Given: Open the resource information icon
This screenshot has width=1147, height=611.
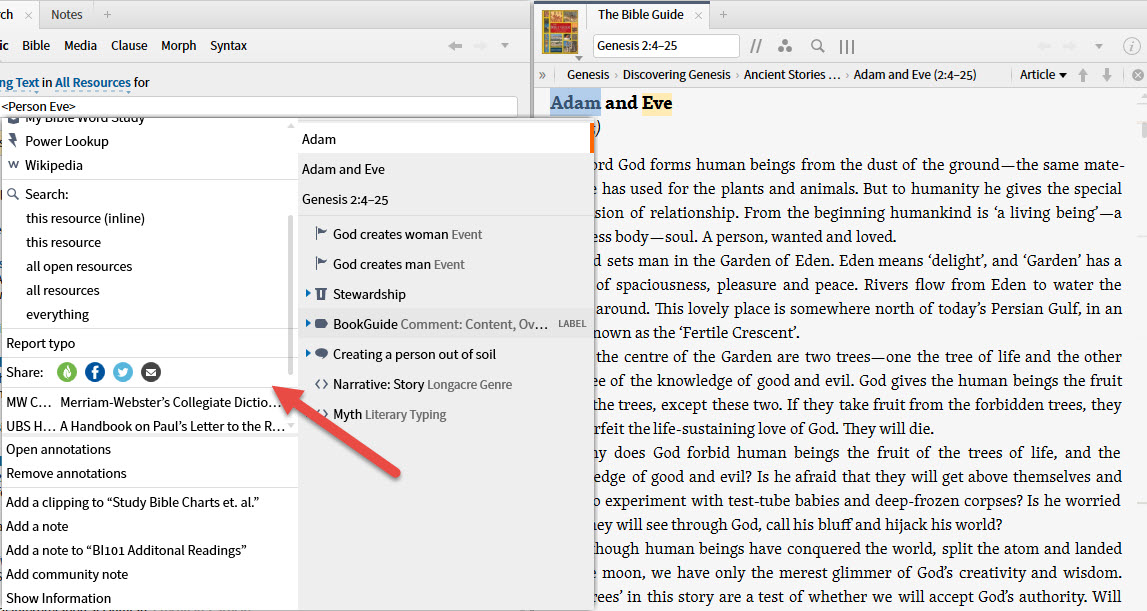Looking at the screenshot, I should [x=1131, y=46].
